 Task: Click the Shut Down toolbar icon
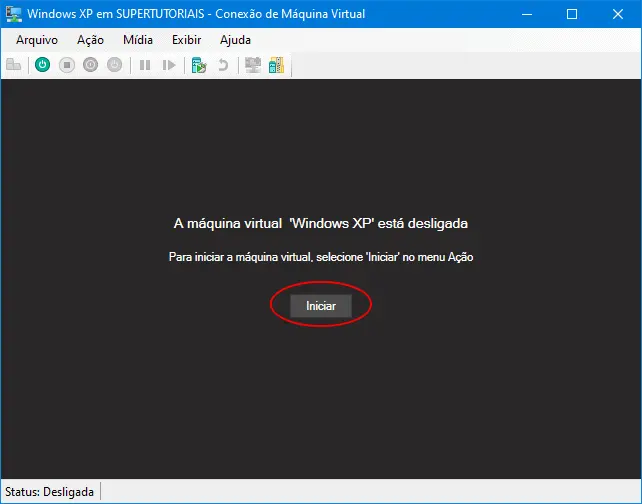(91, 65)
